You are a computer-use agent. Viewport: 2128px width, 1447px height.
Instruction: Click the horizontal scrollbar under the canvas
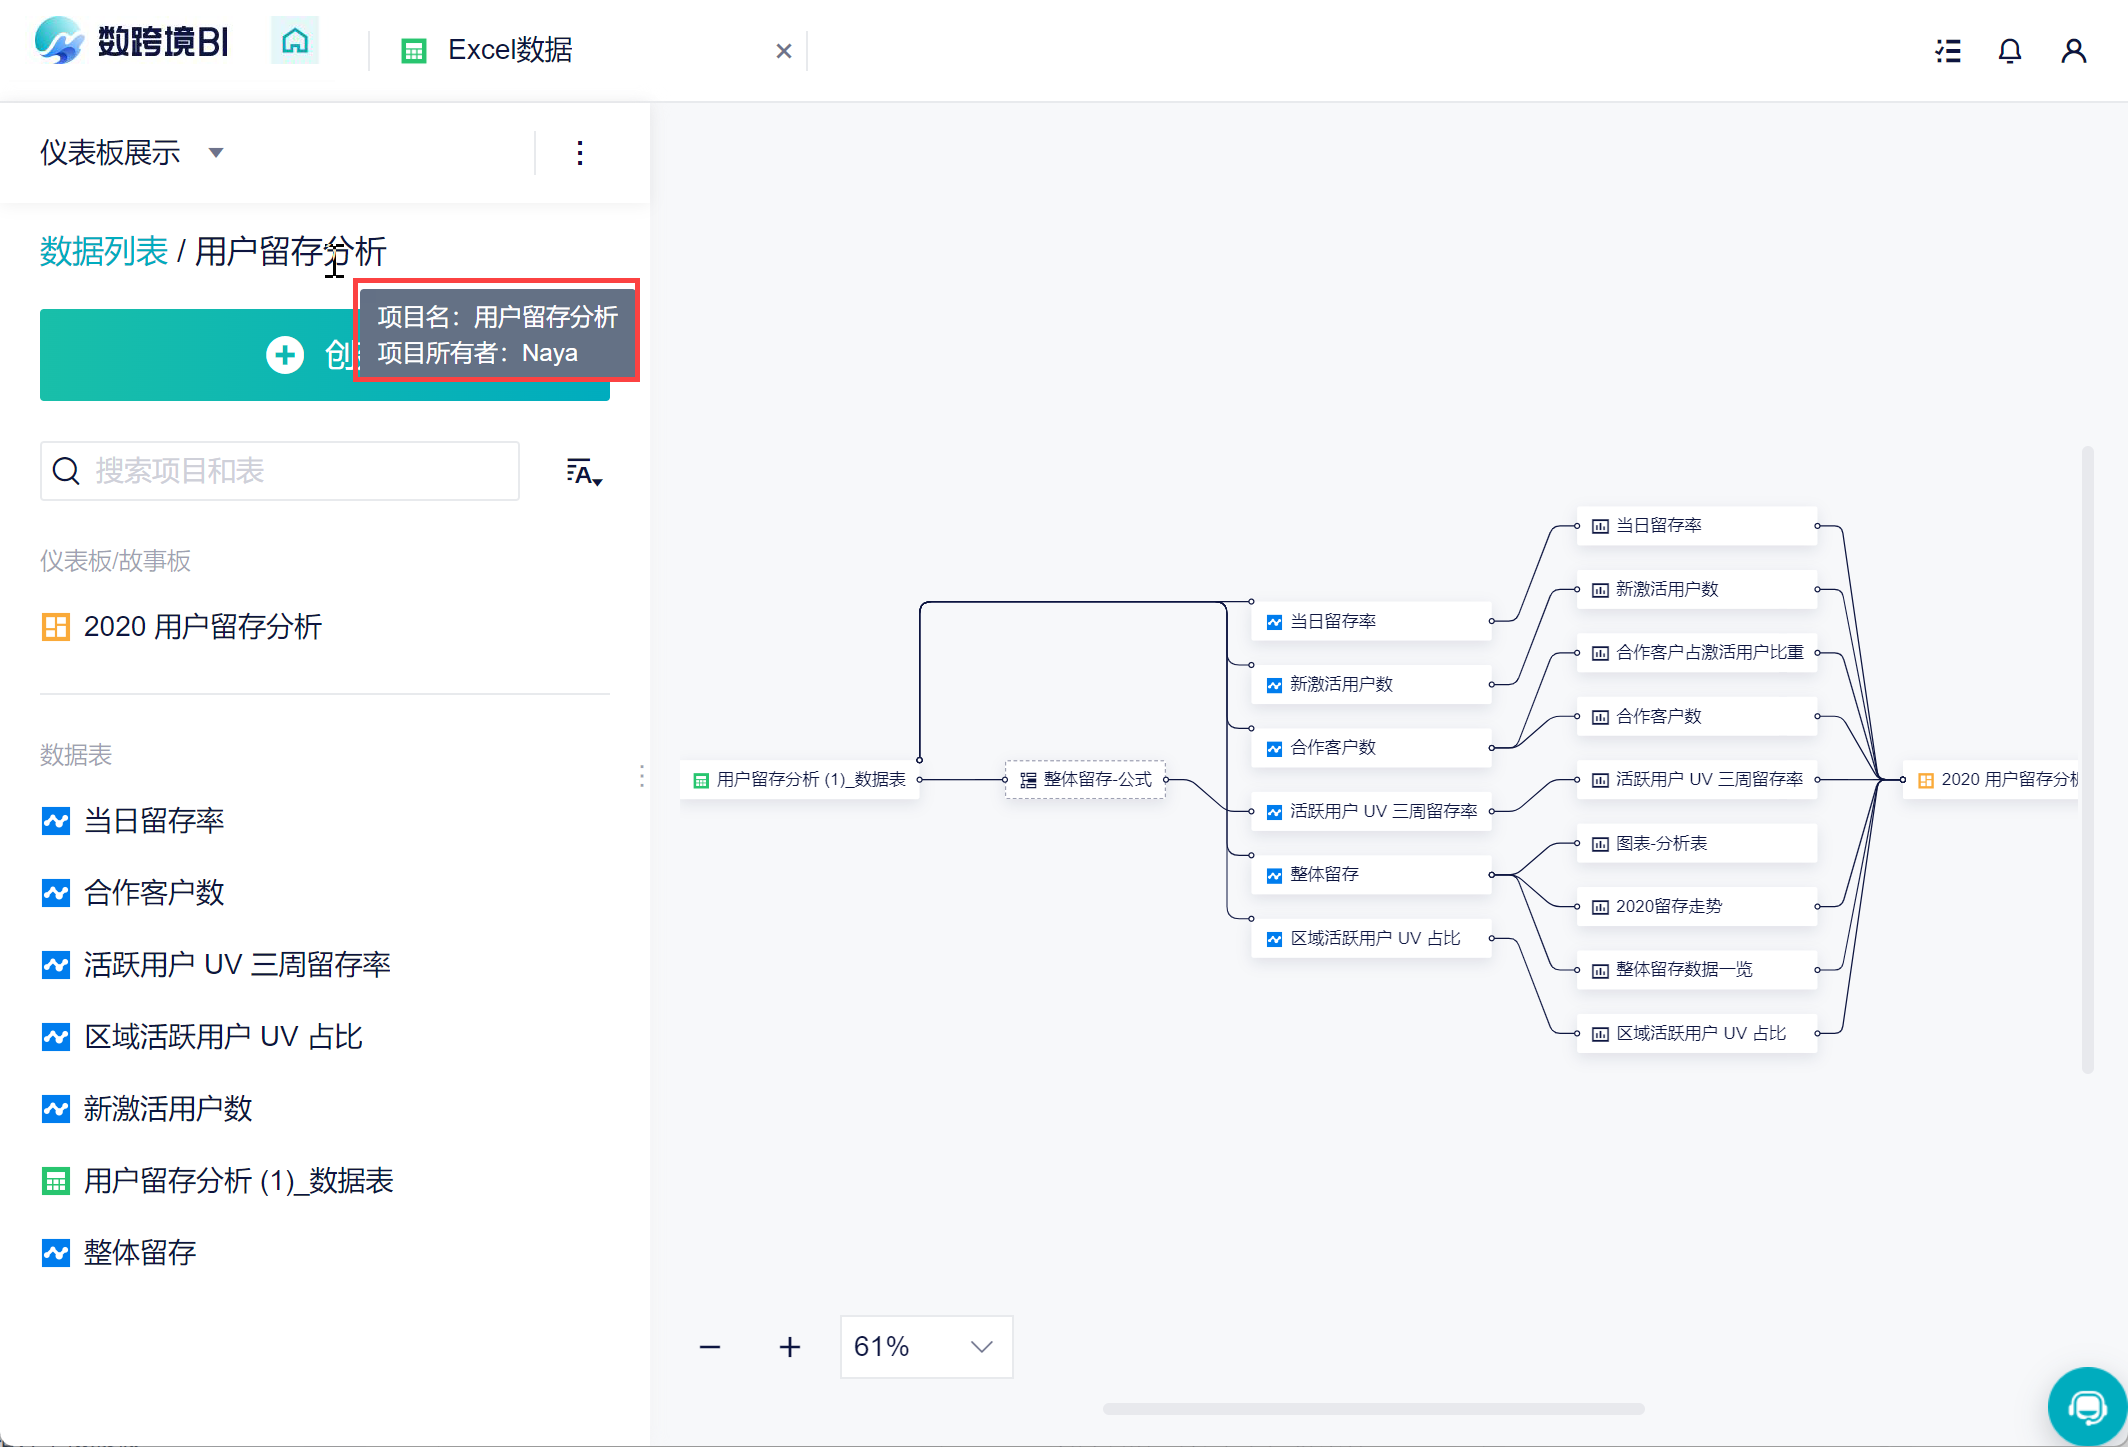click(x=1373, y=1408)
